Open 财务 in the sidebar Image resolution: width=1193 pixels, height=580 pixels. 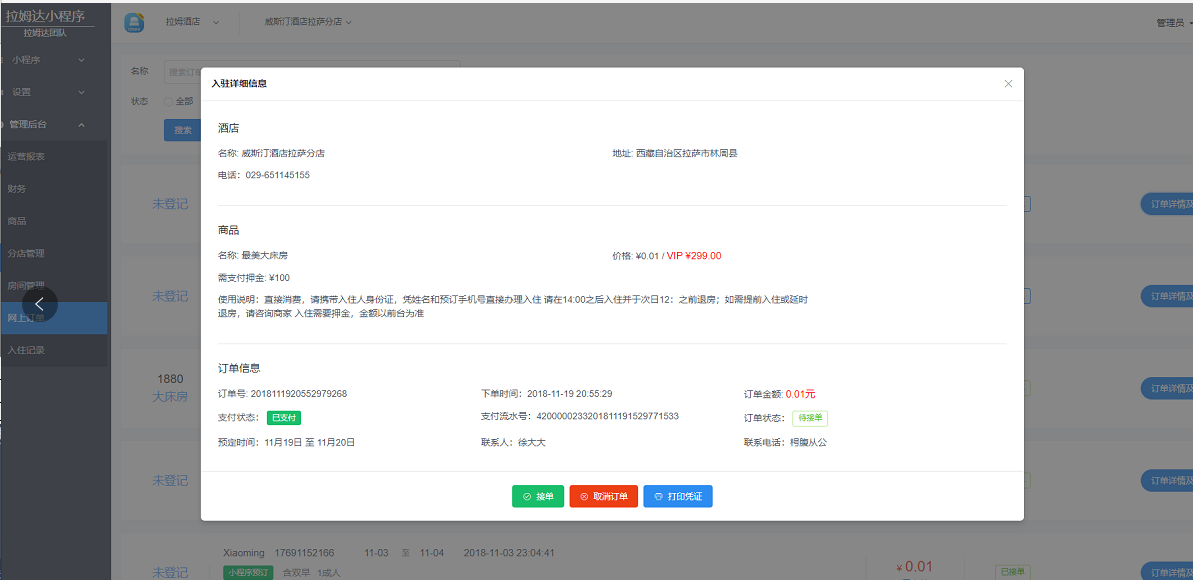pos(53,189)
